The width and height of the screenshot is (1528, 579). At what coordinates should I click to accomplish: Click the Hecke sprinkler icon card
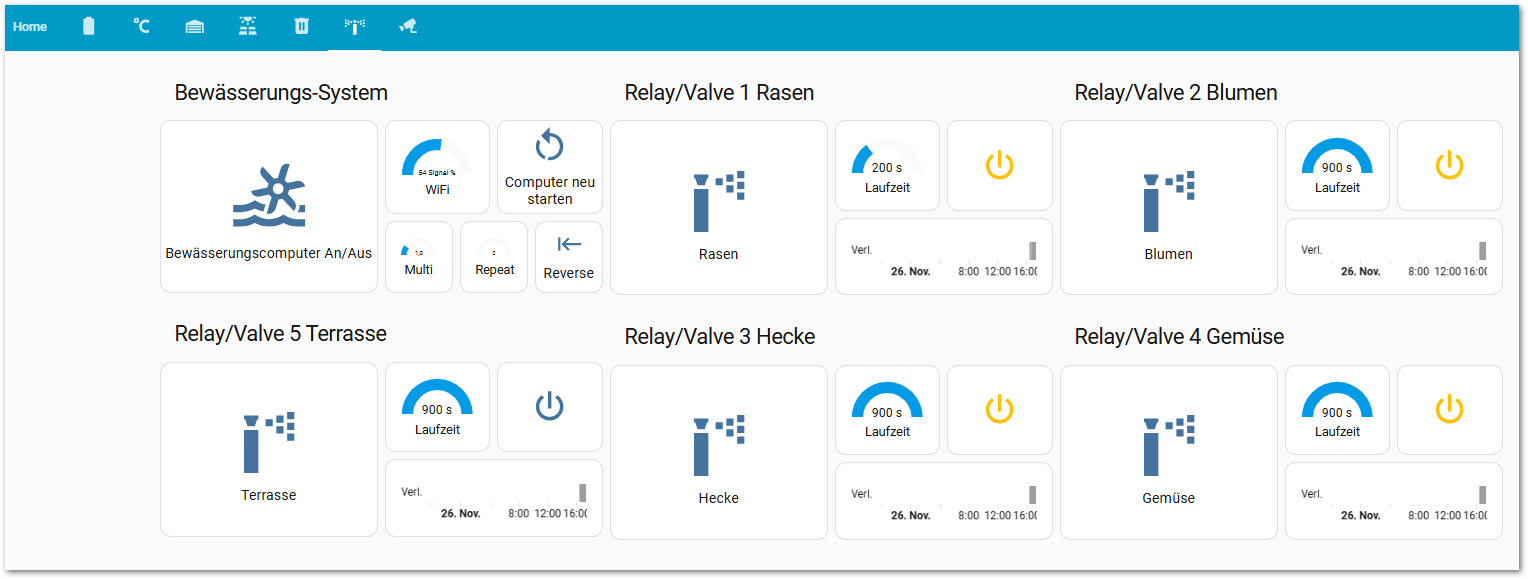pyautogui.click(x=718, y=452)
